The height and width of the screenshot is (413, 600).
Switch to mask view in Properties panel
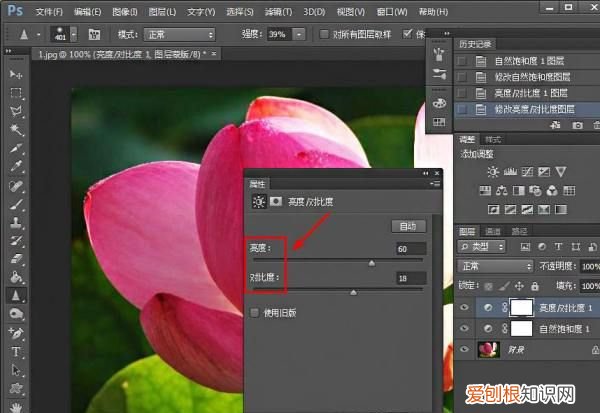276,201
